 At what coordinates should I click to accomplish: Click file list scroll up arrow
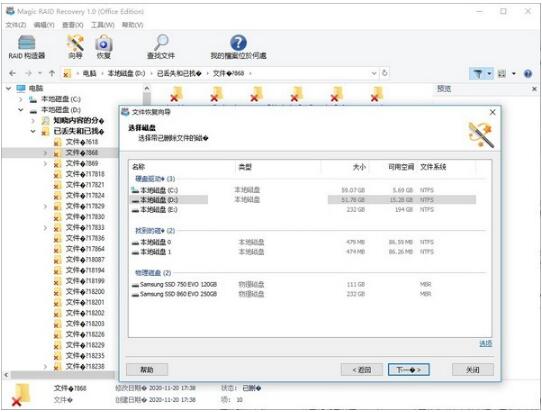click(147, 89)
